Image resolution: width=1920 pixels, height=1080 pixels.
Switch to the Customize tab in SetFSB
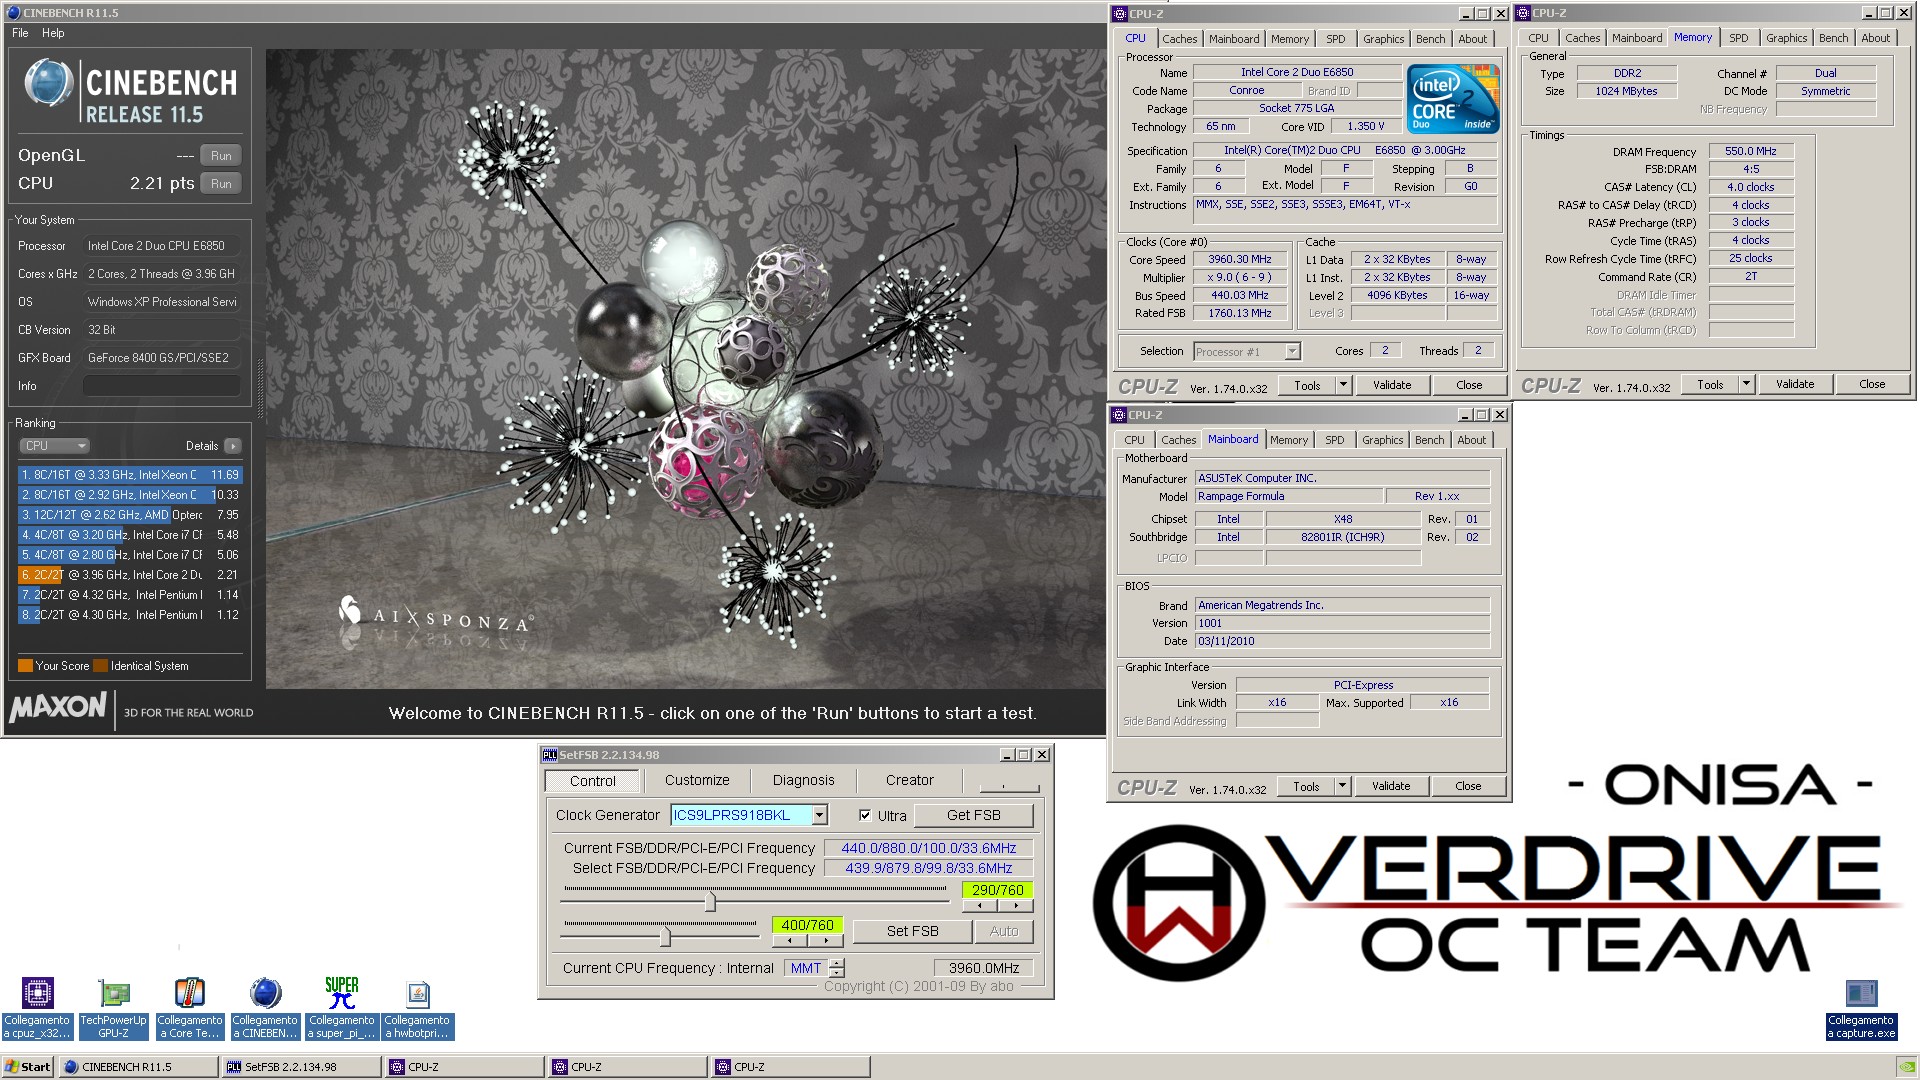(697, 780)
